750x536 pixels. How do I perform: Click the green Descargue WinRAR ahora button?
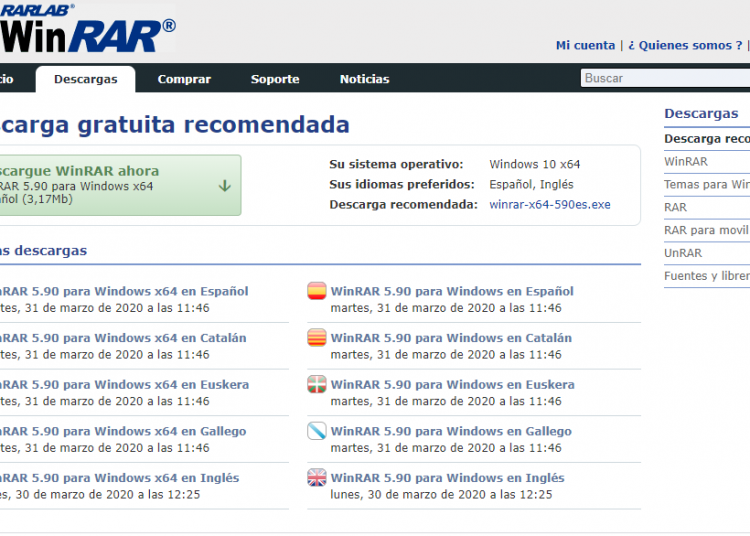pos(120,185)
